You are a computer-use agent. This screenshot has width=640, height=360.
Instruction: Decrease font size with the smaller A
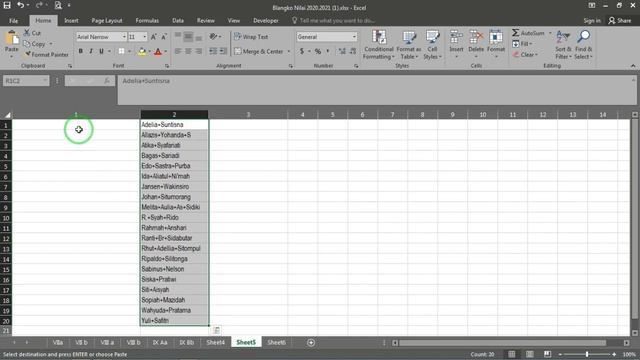pyautogui.click(x=164, y=37)
